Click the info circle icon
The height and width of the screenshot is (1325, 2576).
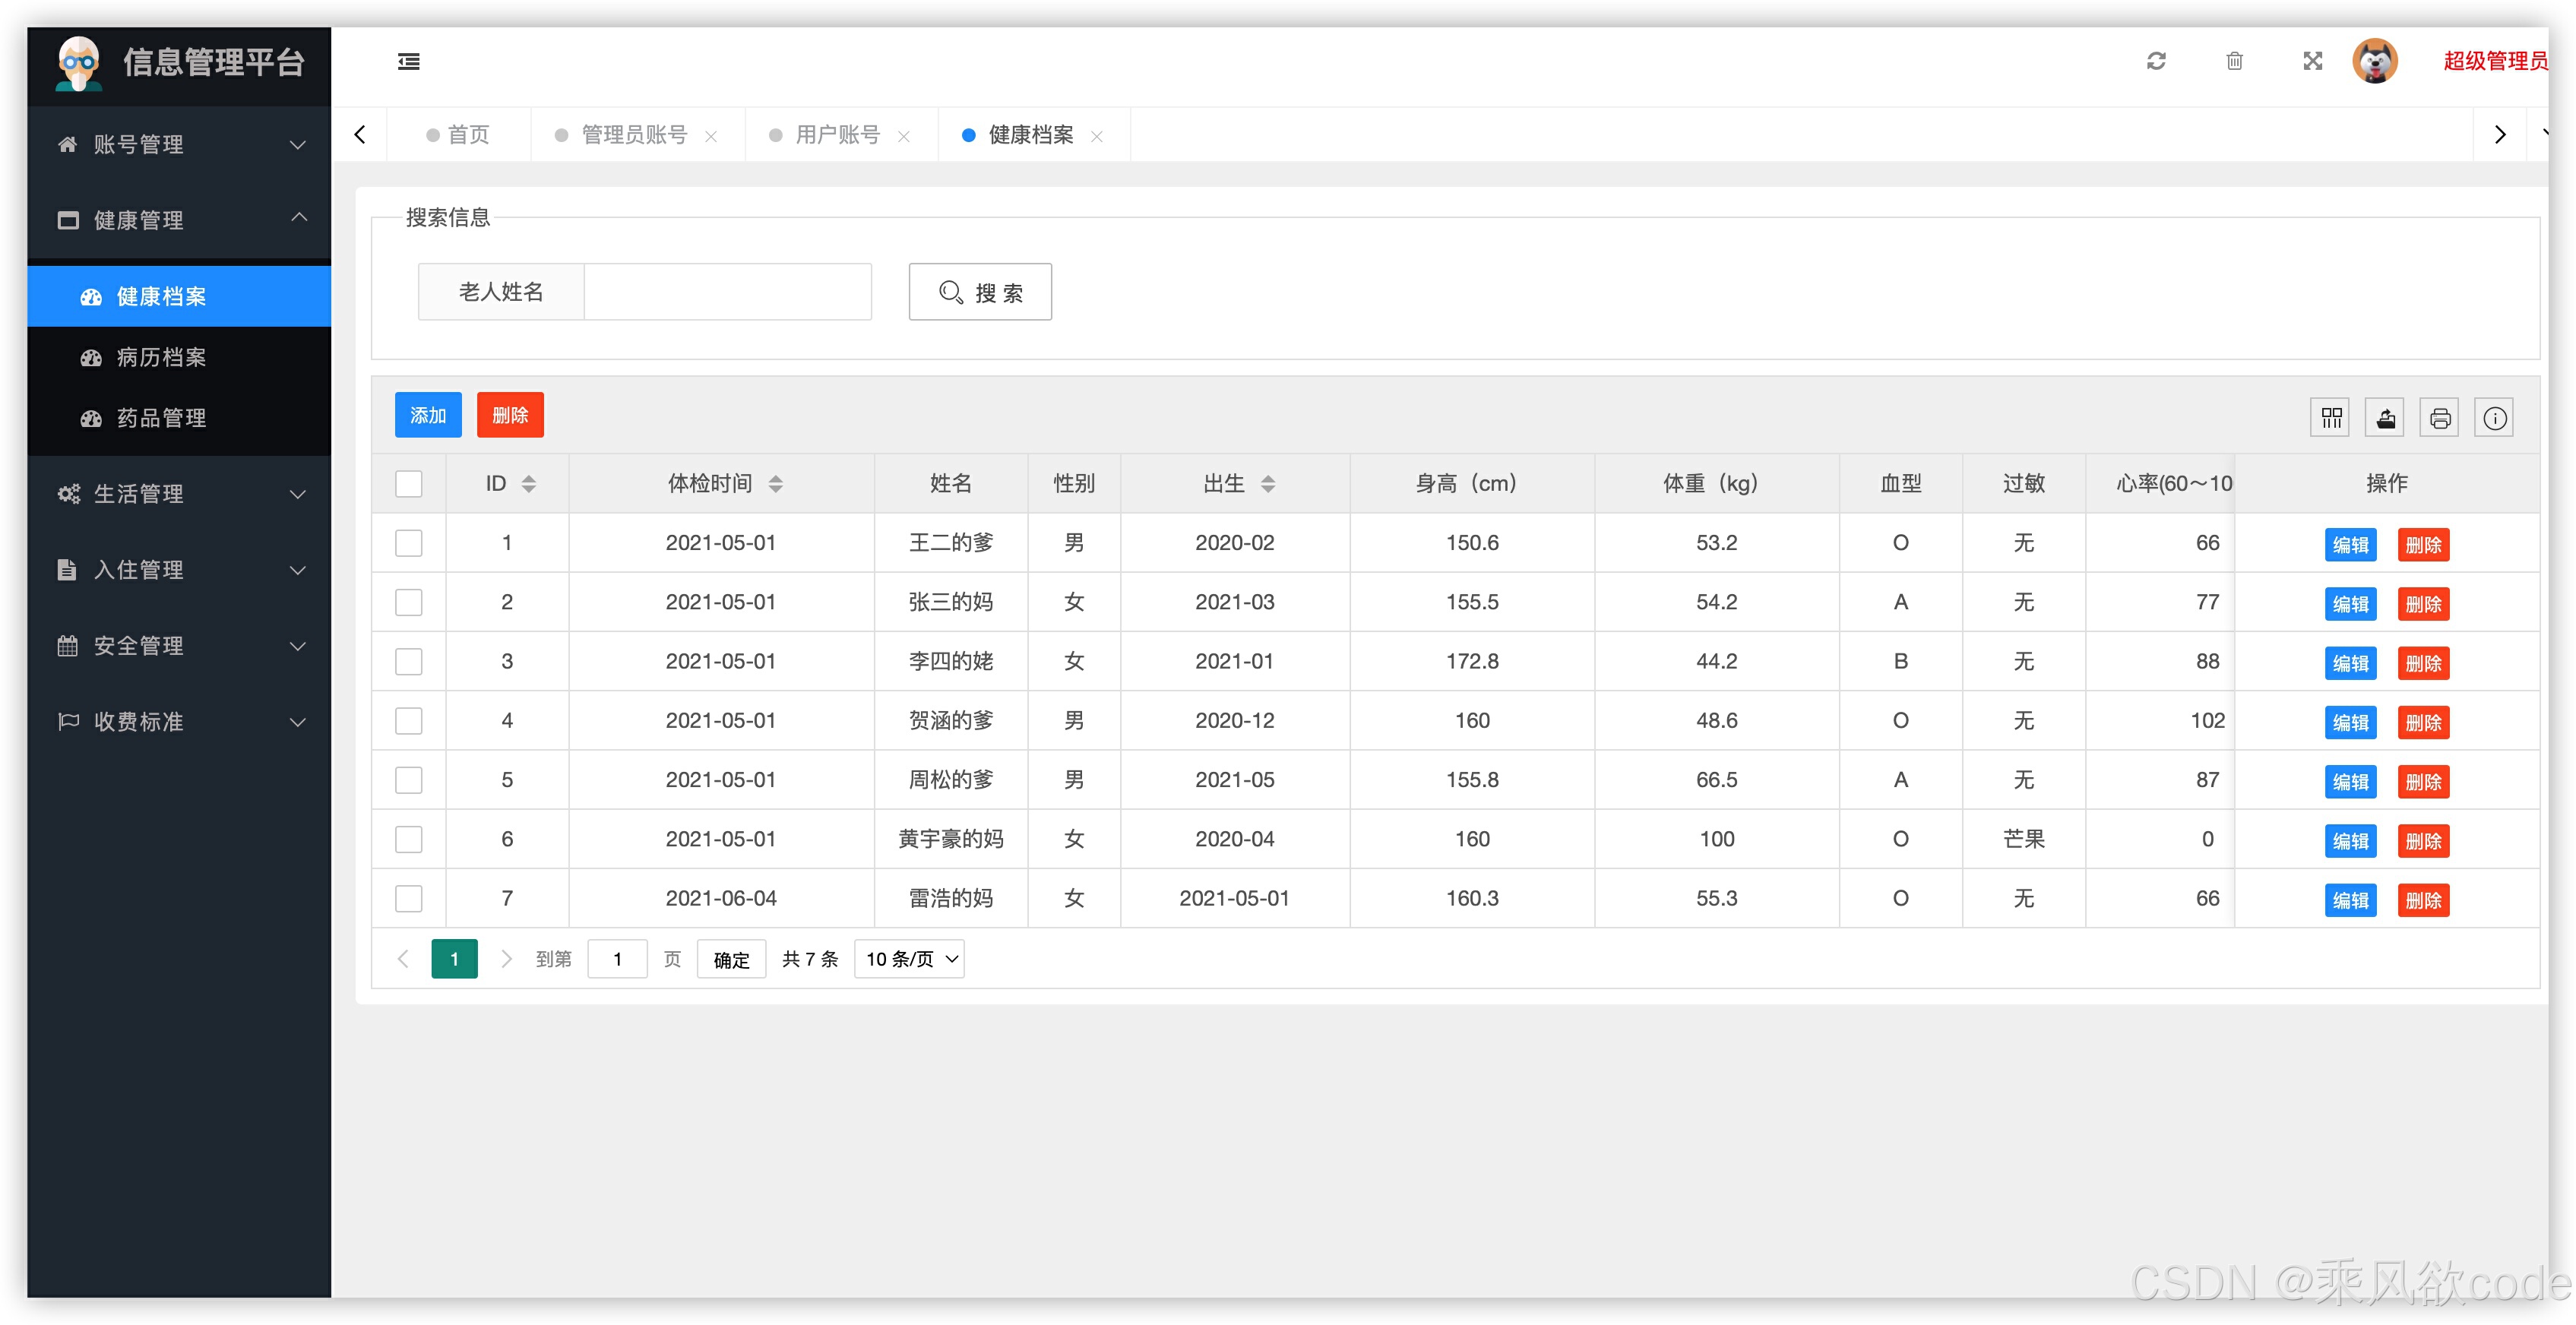coord(2494,418)
